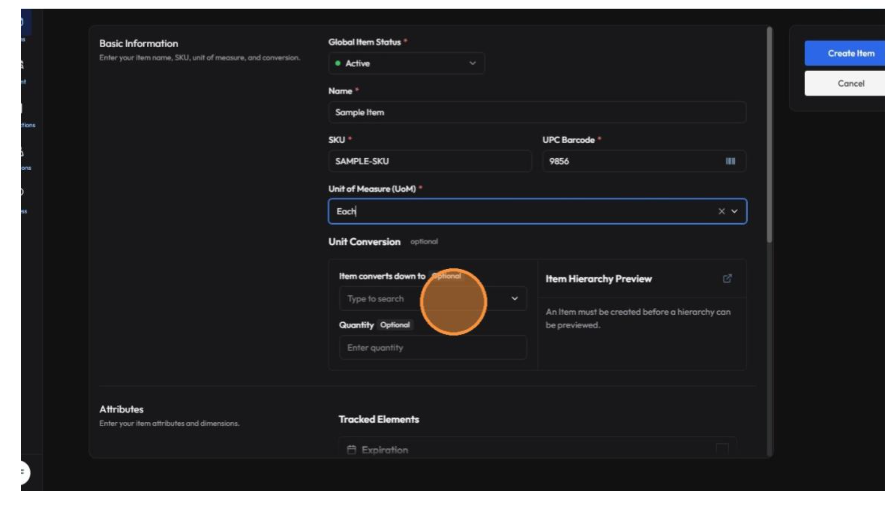This screenshot has height=525, width=894.
Task: Click the Unit of Measure field showing Each
Action: coord(537,211)
